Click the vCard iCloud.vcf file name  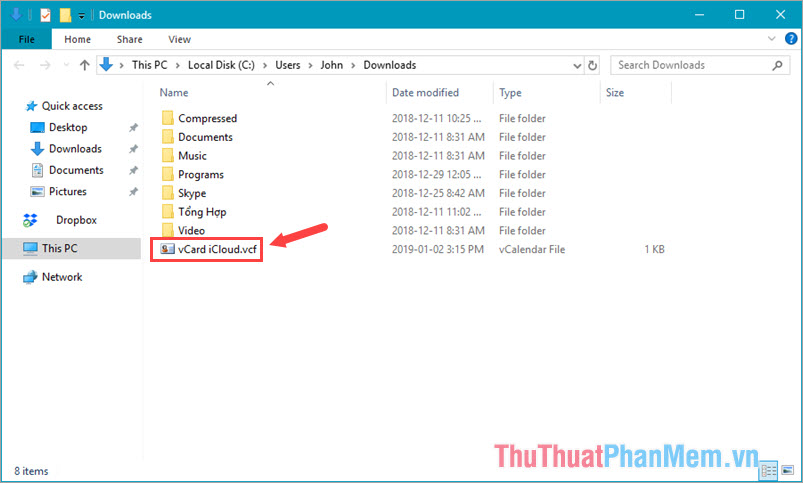pos(217,249)
